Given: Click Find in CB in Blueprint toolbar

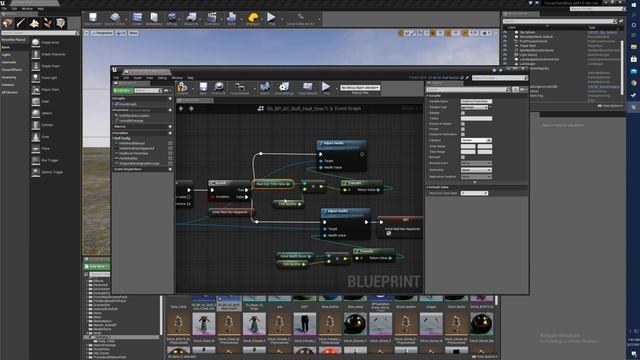Looking at the screenshot, I should (219, 88).
